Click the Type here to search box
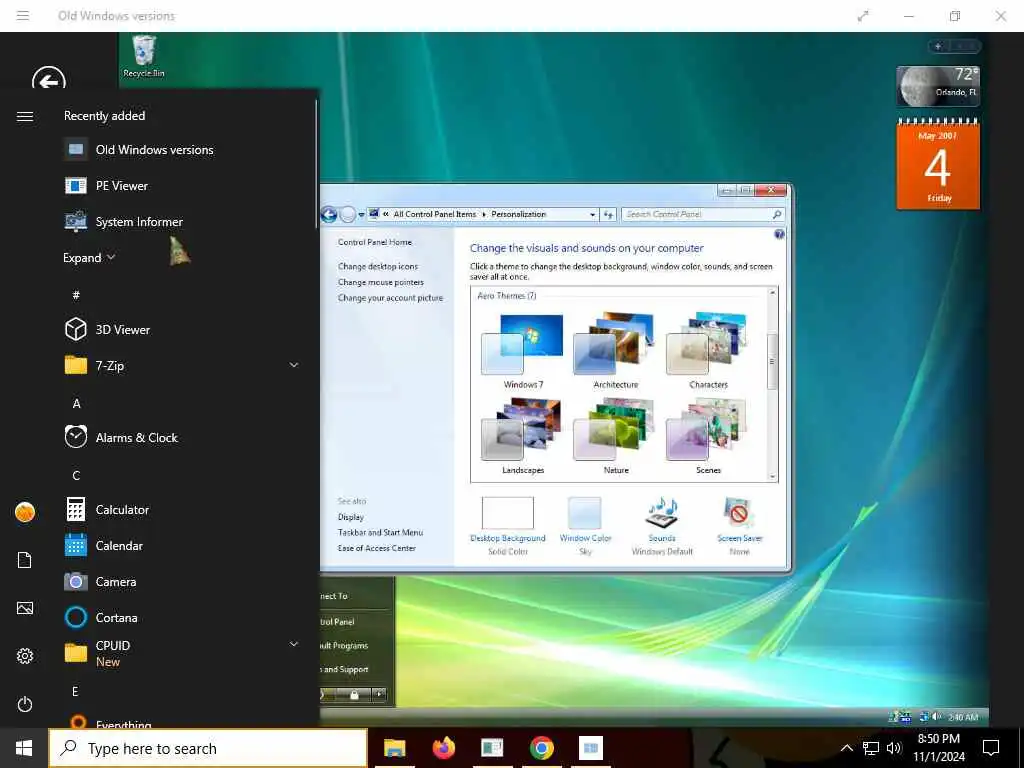 208,748
